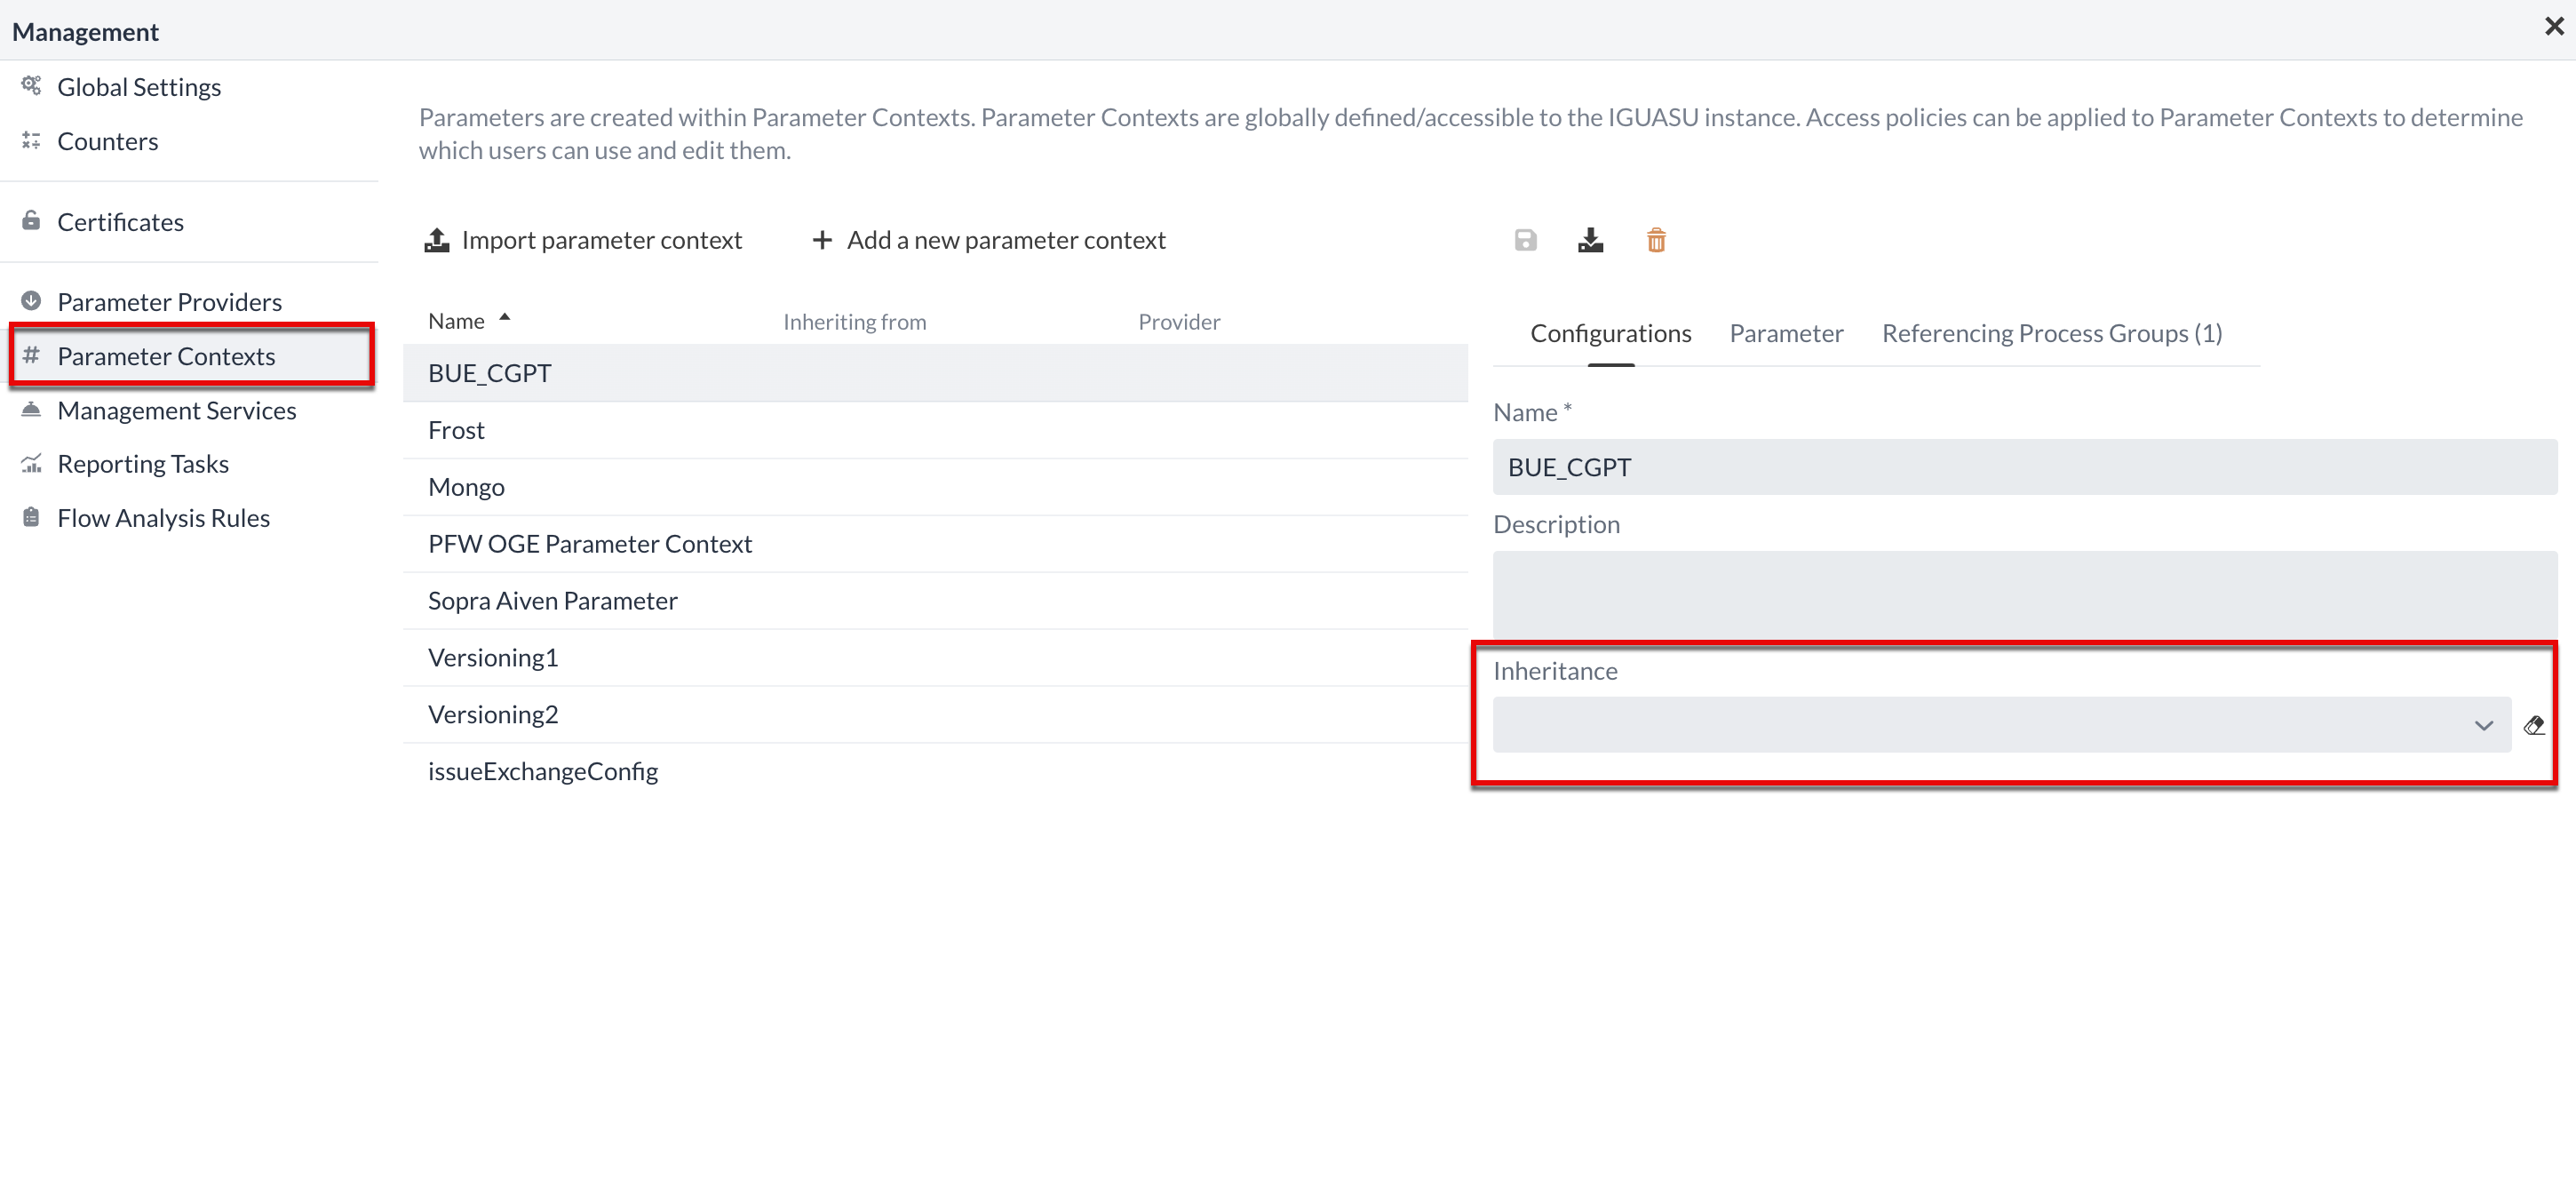
Task: Select the Versioning2 row
Action: (x=935, y=715)
